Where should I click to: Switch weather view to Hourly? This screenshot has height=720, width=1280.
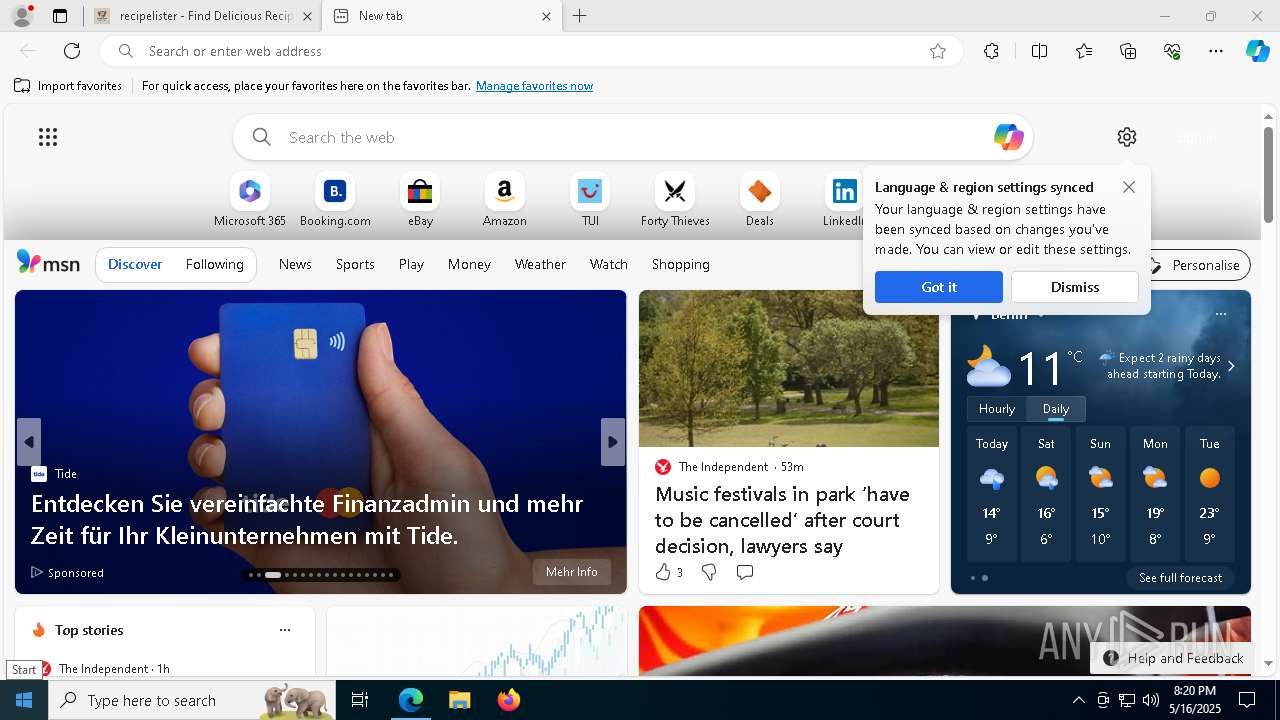(997, 409)
